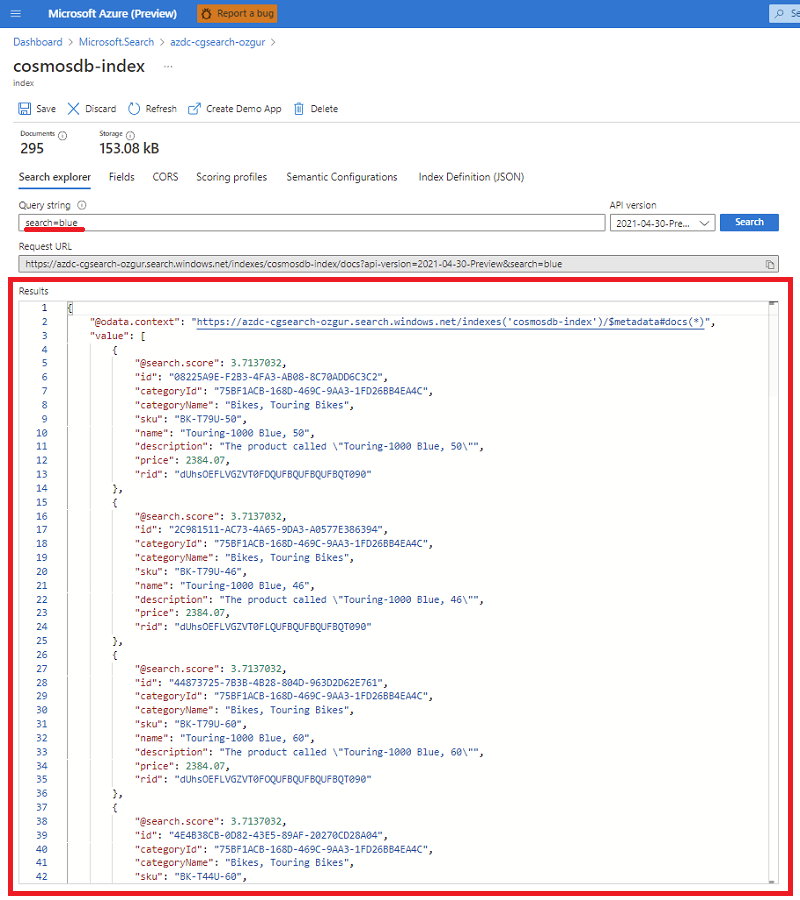View the Scoring profiles tab
The height and width of the screenshot is (900, 800).
point(231,177)
